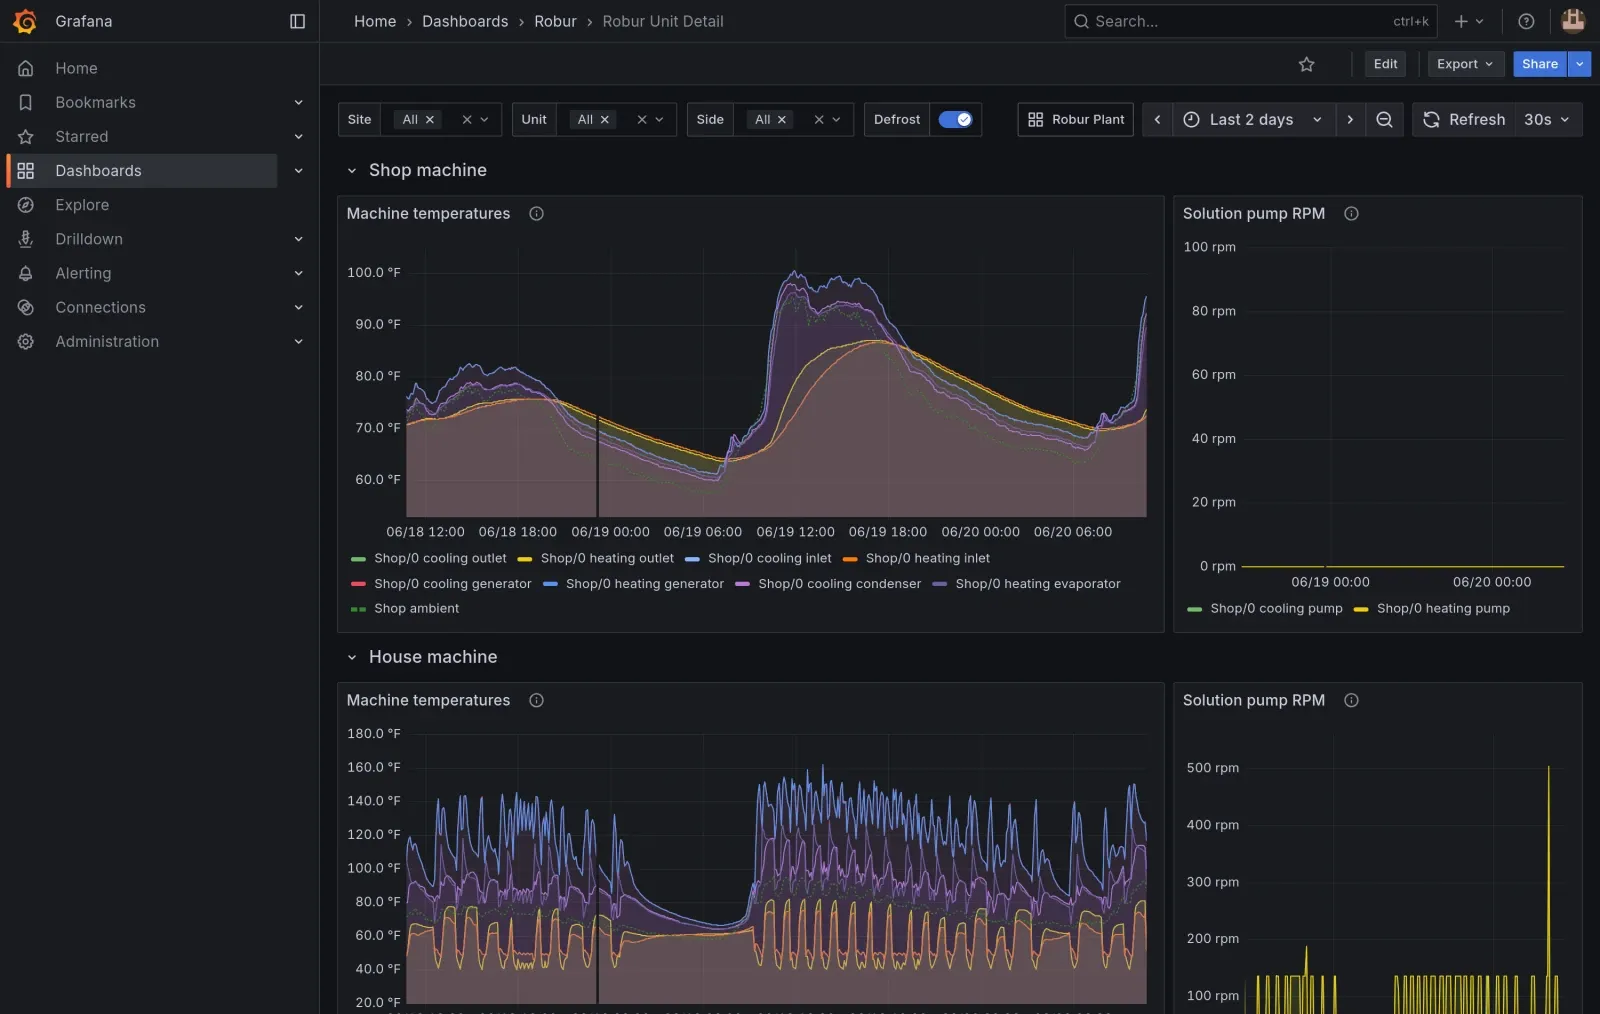Focus the Search input field
The image size is (1600, 1014).
point(1250,21)
